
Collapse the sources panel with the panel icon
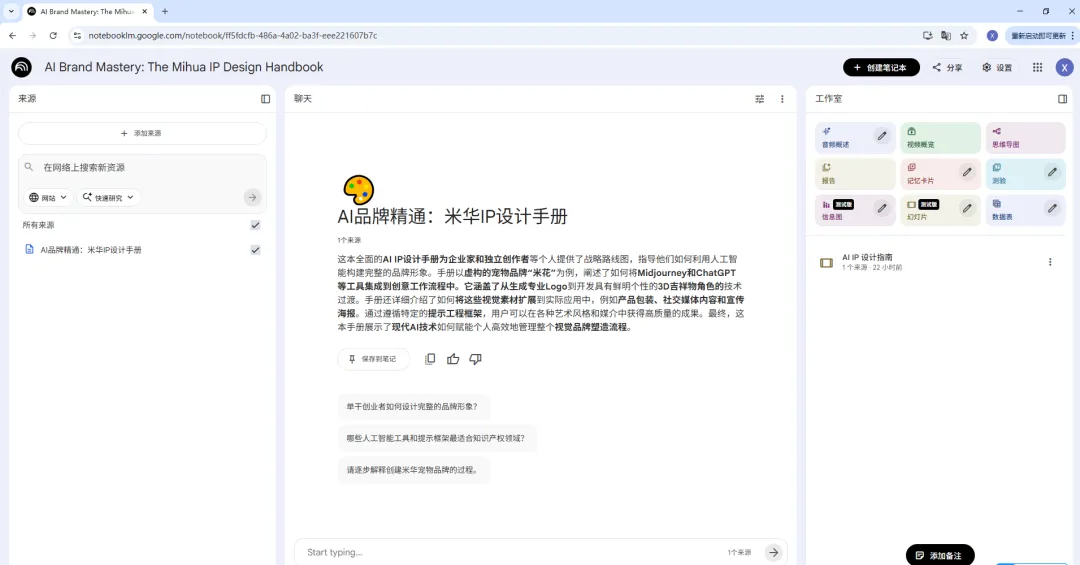(x=265, y=99)
